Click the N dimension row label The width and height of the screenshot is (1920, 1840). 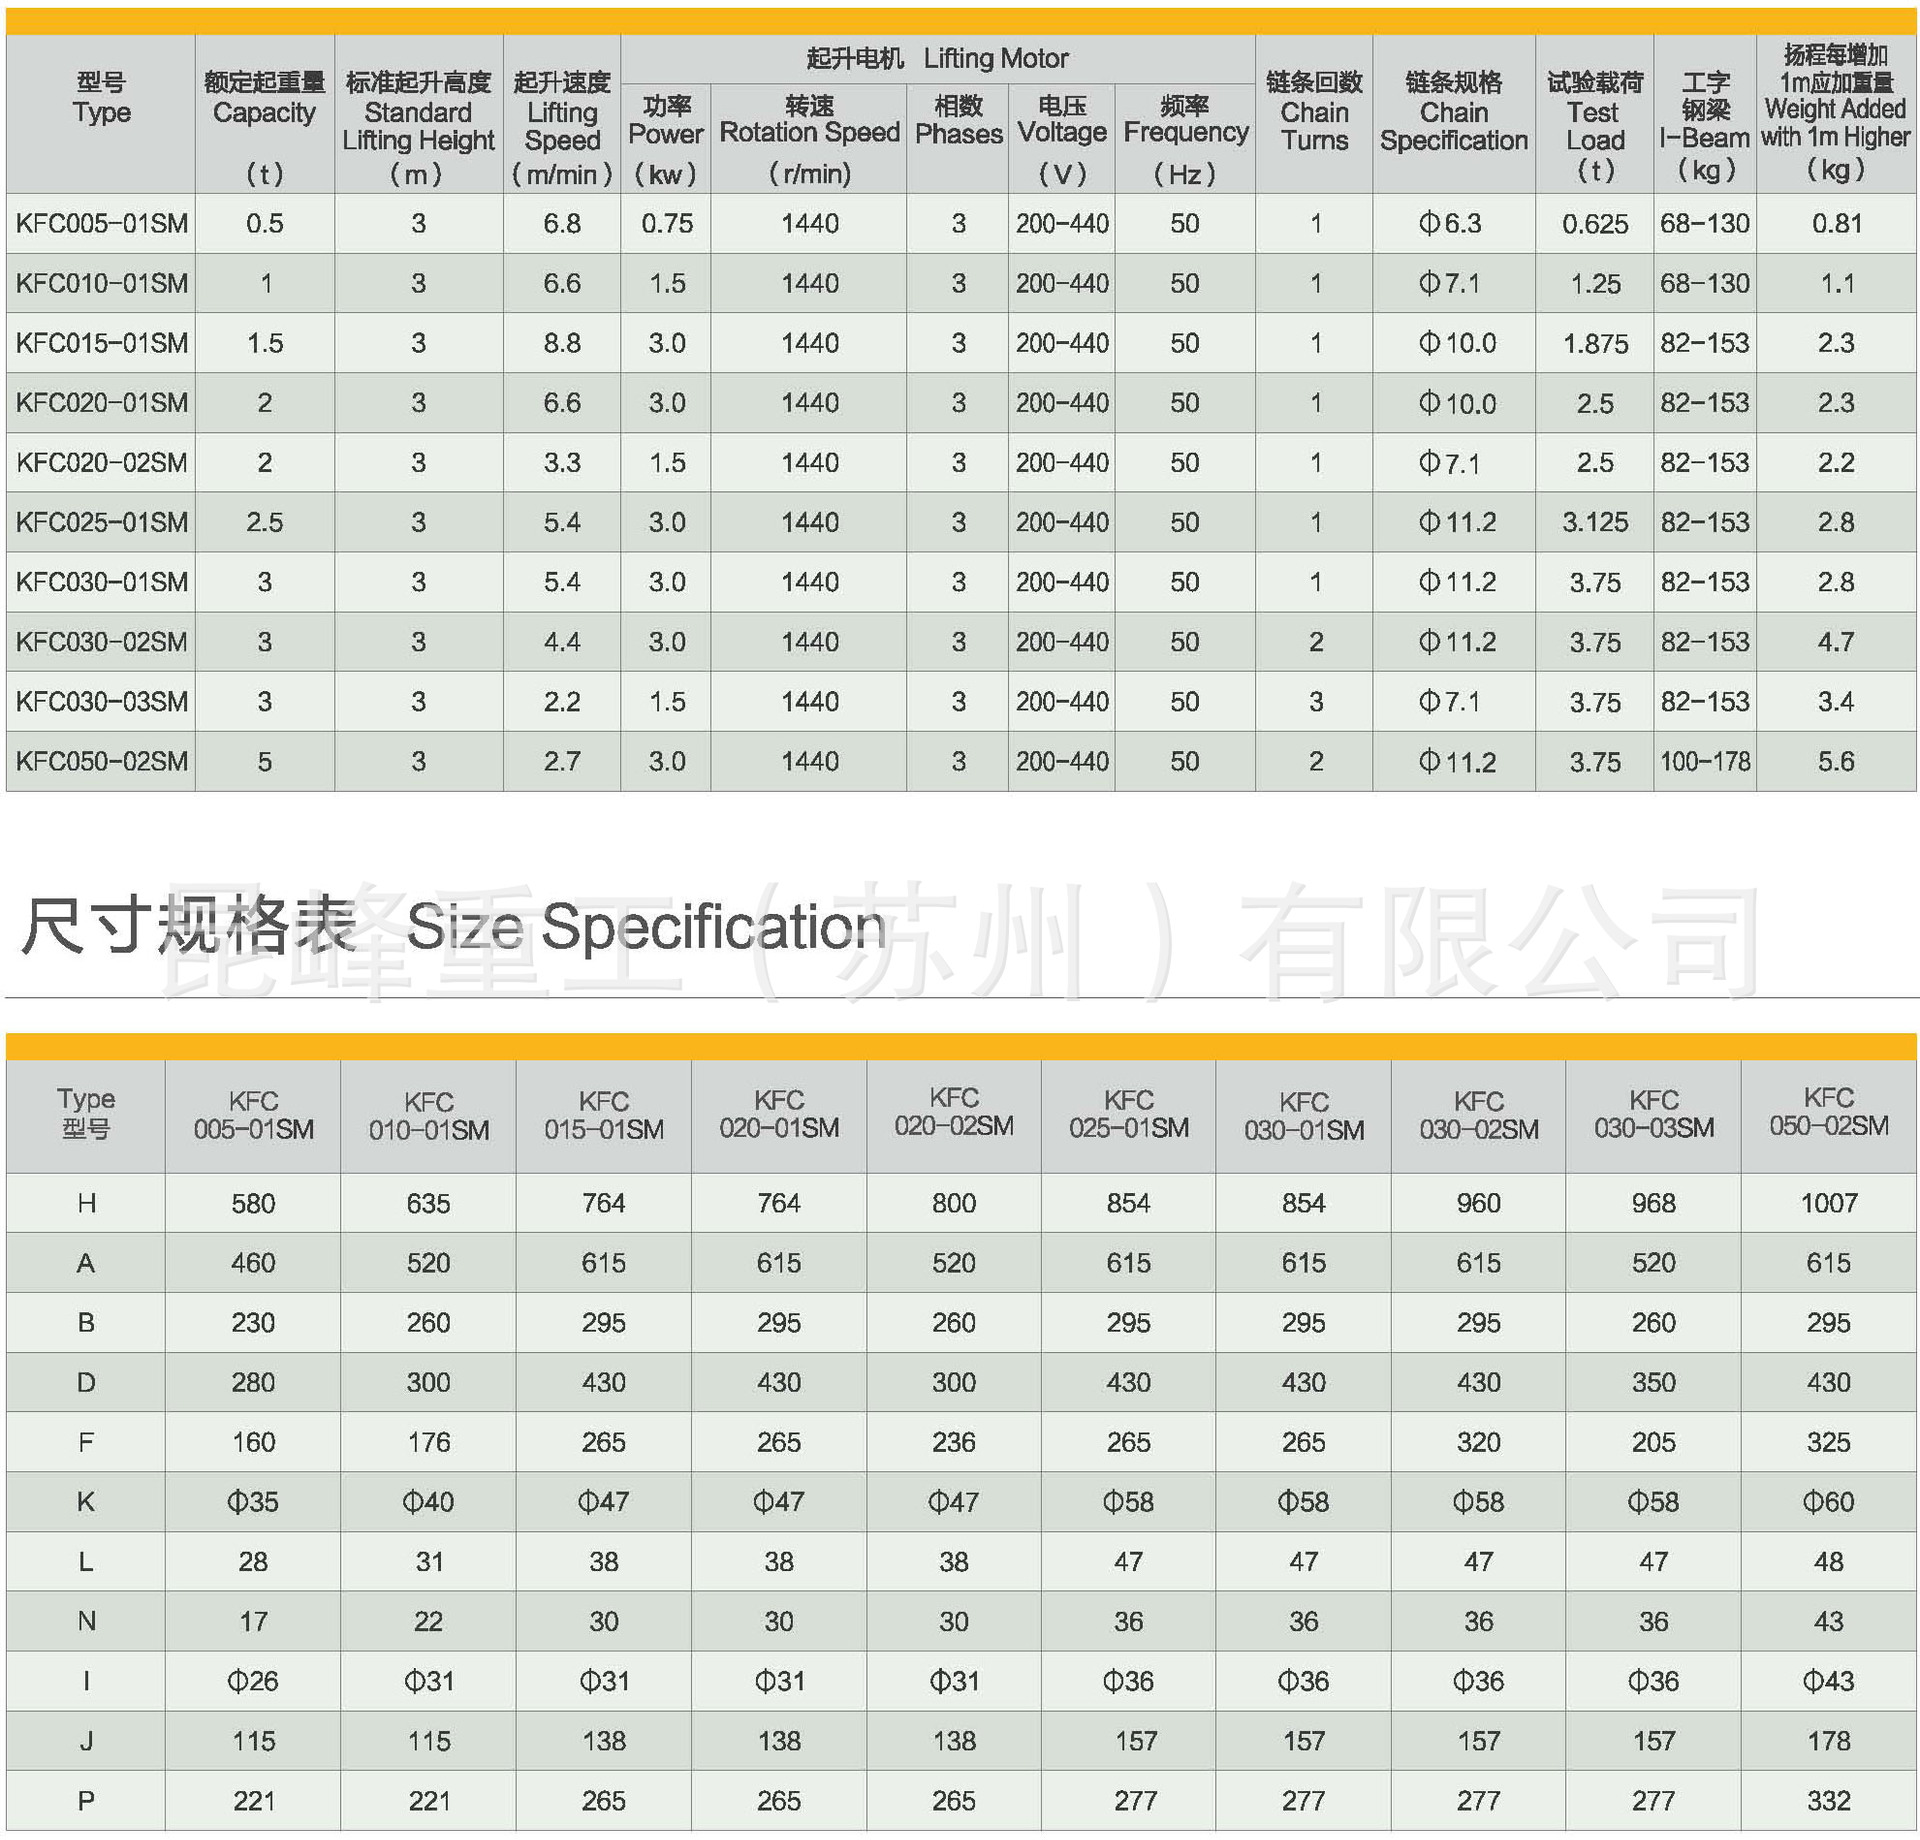click(x=86, y=1621)
